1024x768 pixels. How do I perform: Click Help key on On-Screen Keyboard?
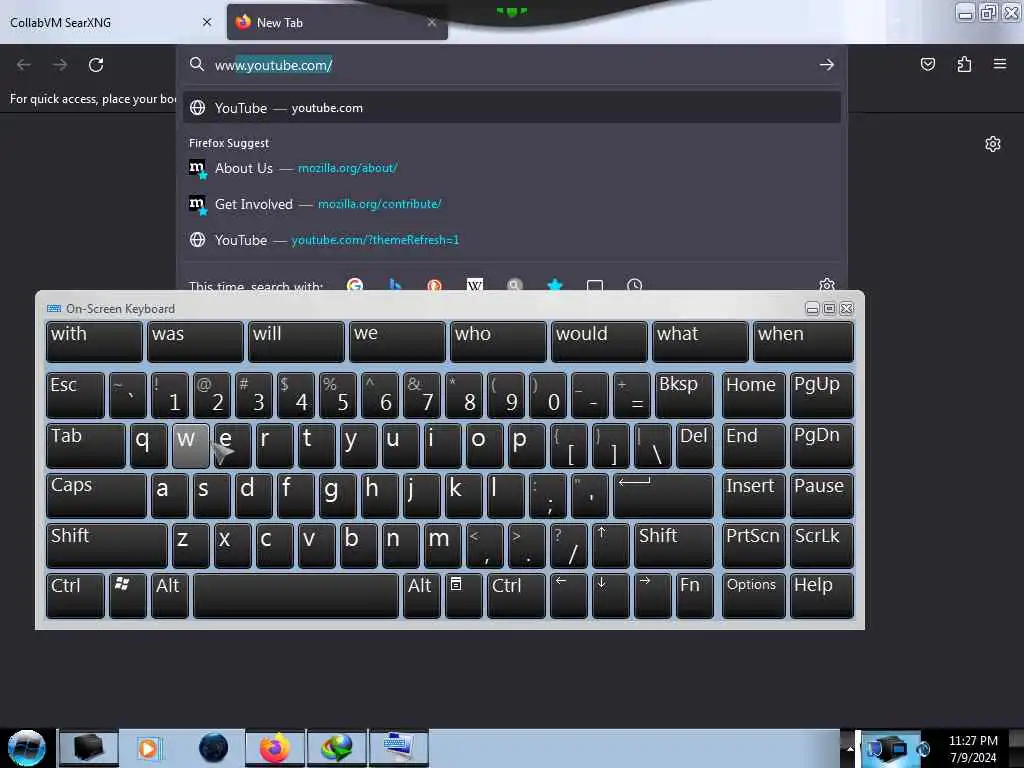(x=822, y=595)
